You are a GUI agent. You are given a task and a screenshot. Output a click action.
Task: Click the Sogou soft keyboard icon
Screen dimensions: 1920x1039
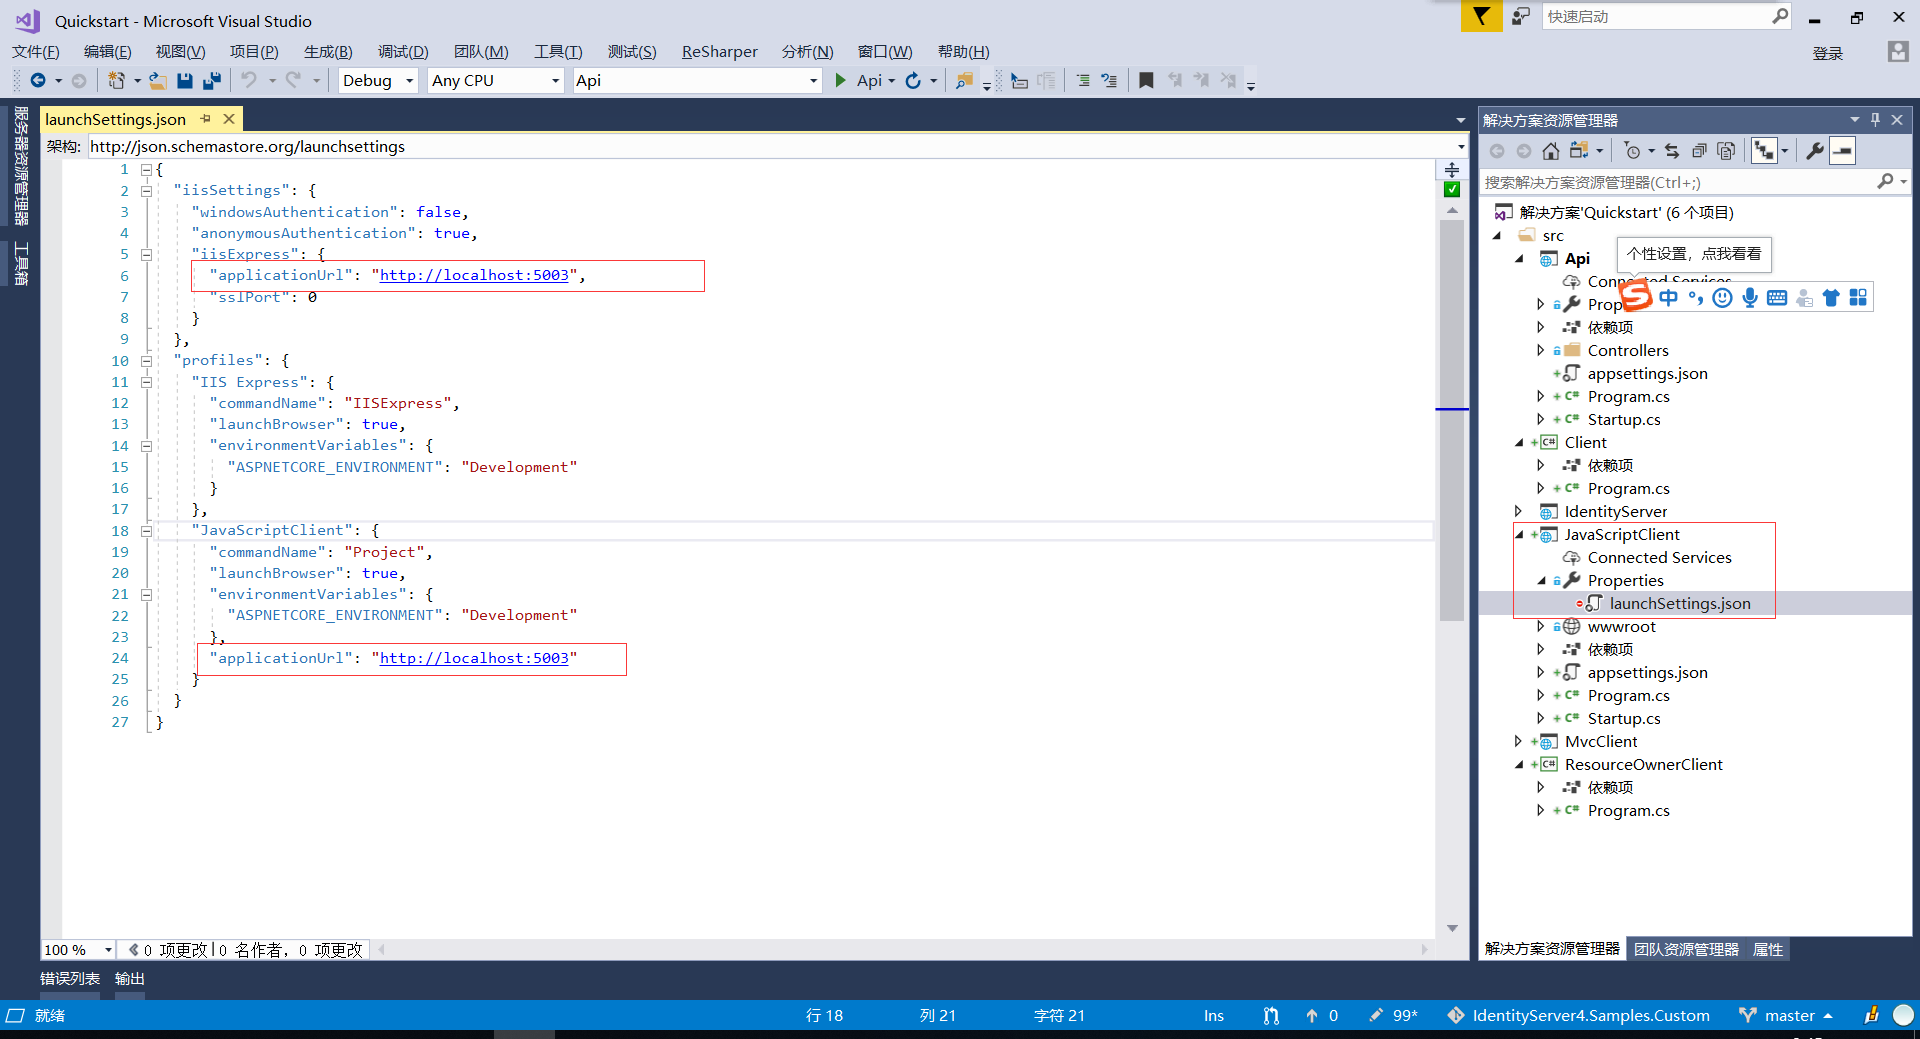click(x=1777, y=298)
